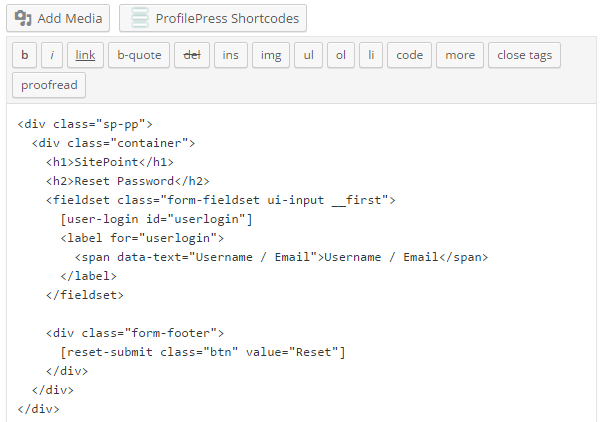Wrap selection with code button
Screen dimensions: 603x422
tap(410, 55)
